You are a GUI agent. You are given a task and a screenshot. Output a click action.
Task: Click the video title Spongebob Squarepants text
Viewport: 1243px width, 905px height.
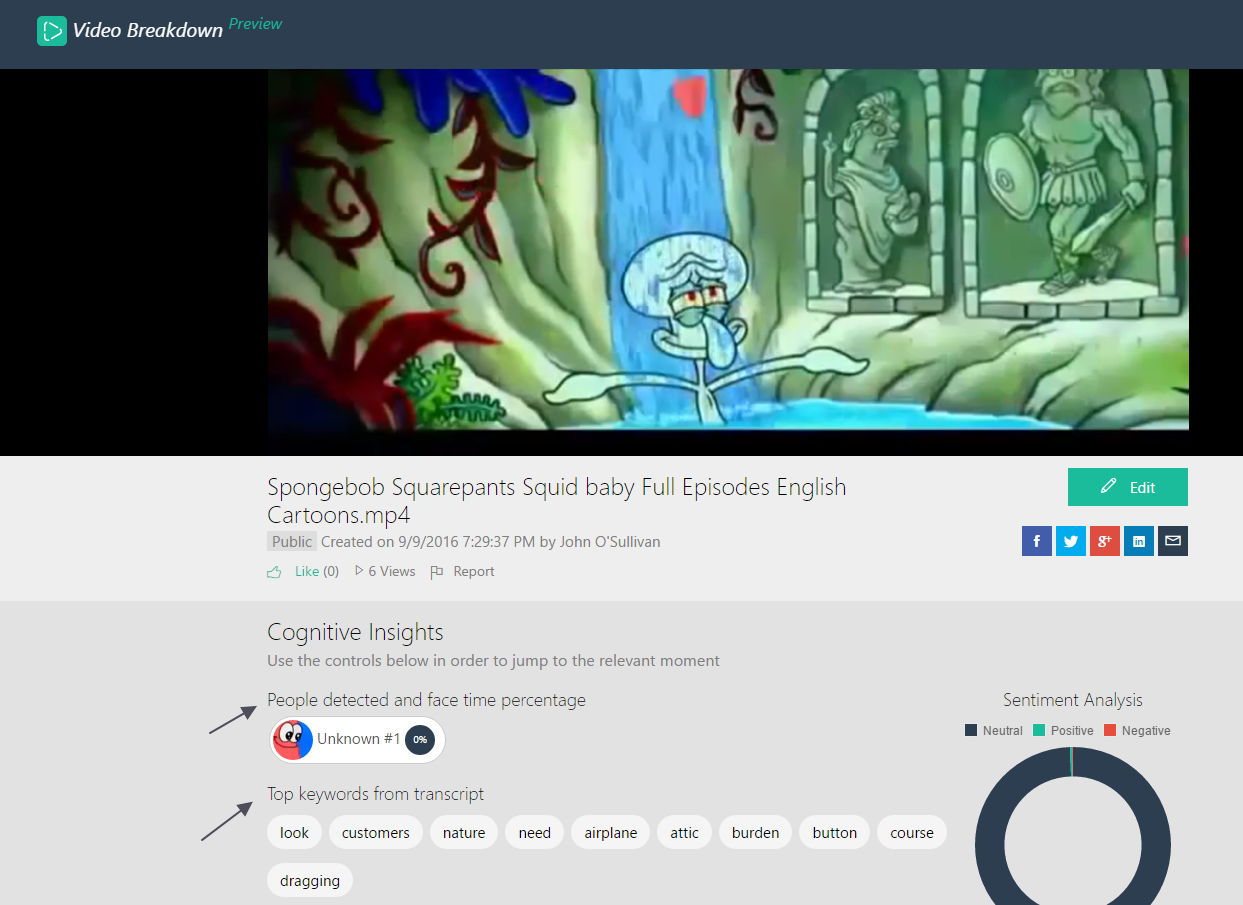pyautogui.click(x=557, y=501)
